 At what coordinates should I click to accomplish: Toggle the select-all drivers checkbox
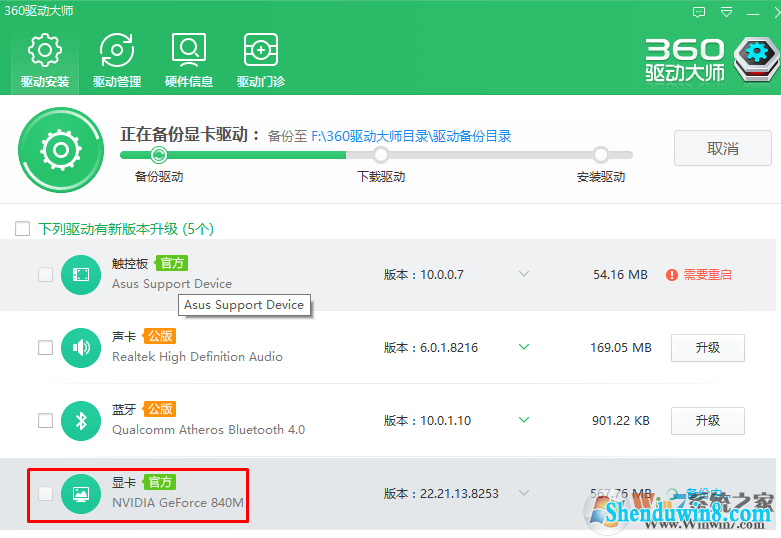(x=22, y=229)
